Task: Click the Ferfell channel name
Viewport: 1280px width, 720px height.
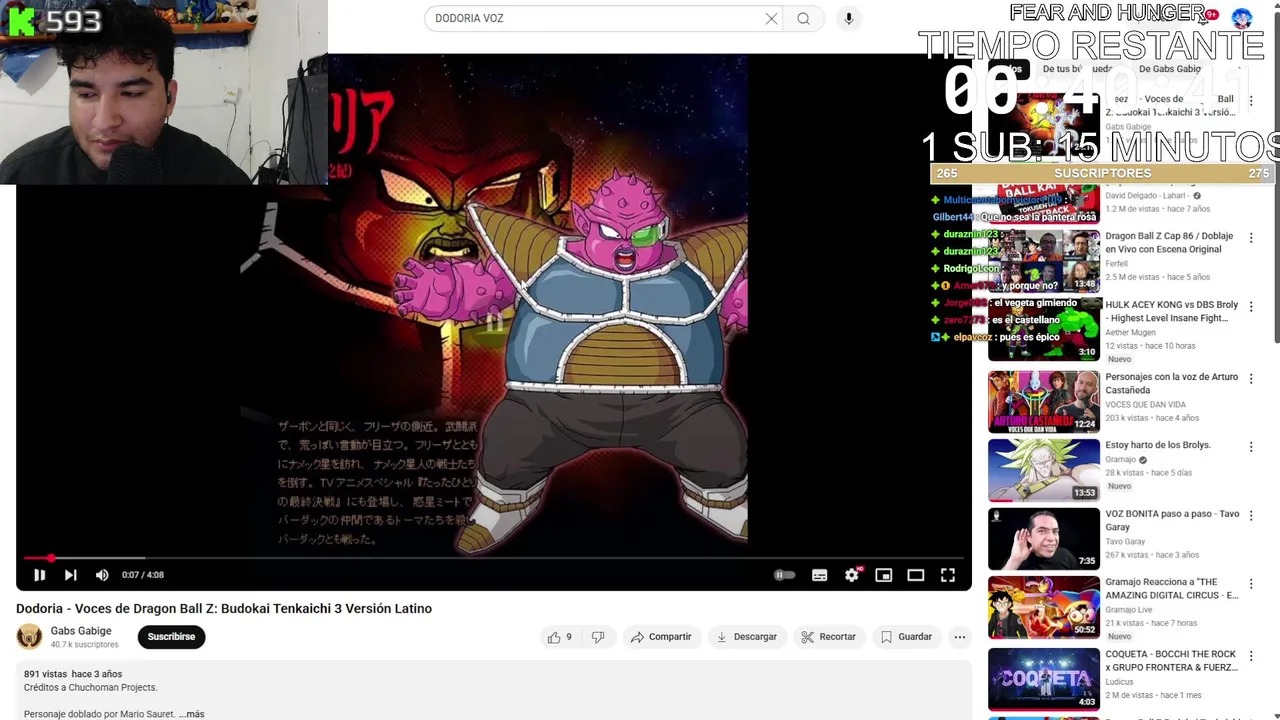Action: point(1117,264)
